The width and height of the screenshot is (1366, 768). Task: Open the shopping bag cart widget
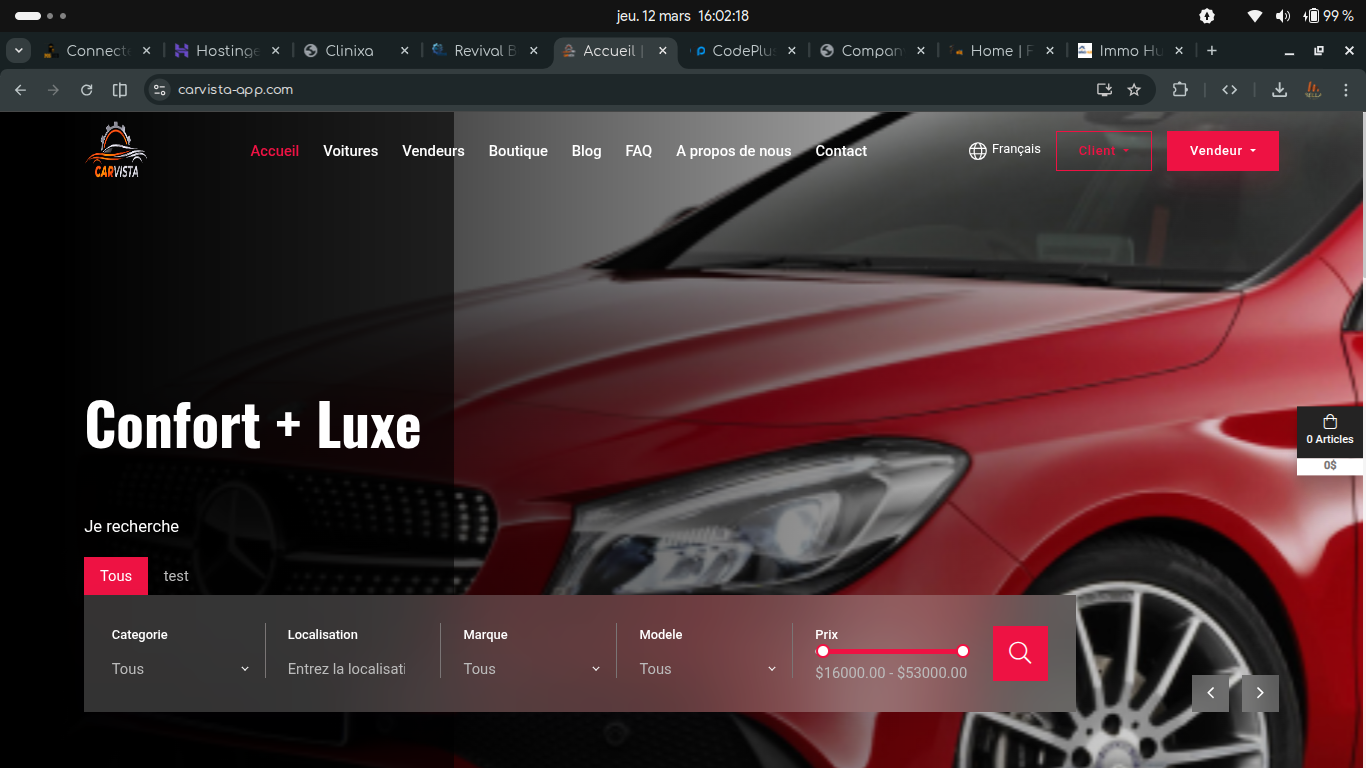tap(1329, 430)
